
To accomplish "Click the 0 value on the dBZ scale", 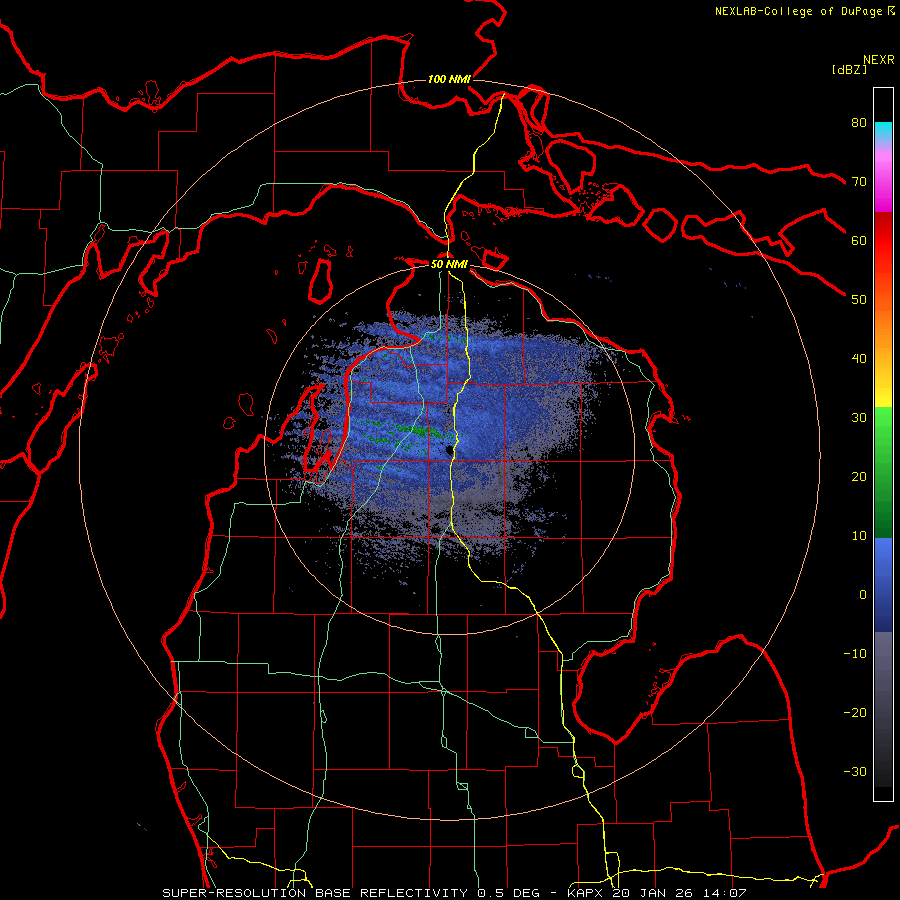I will click(x=863, y=595).
